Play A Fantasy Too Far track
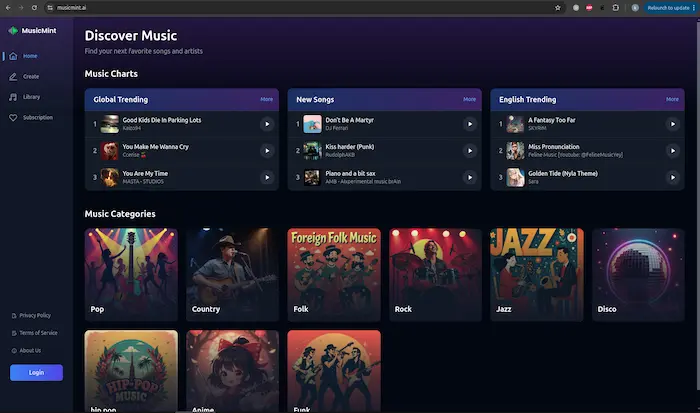700x413 pixels. tap(673, 124)
